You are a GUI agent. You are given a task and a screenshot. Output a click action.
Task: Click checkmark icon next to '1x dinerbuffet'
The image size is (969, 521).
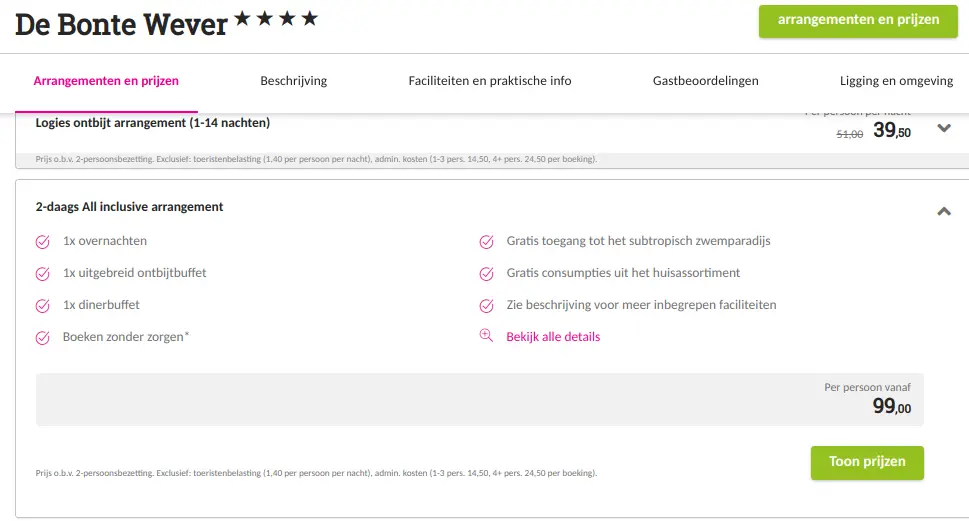tap(43, 306)
